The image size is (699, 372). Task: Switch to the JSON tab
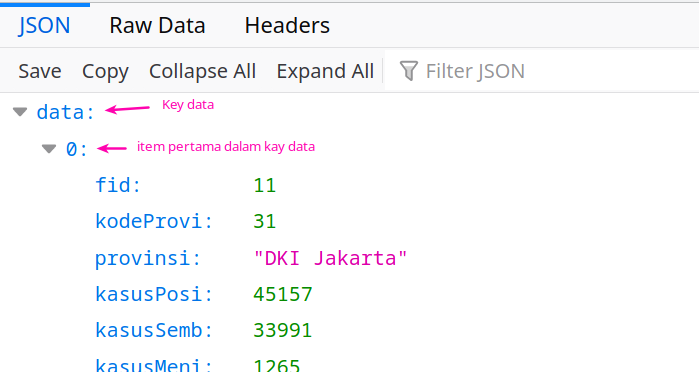[x=45, y=25]
